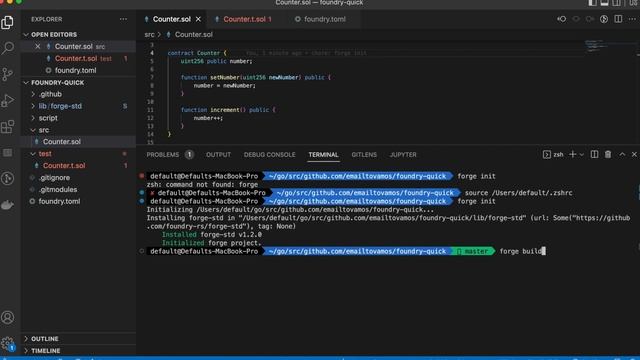Open the .gitmodules file

click(58, 189)
